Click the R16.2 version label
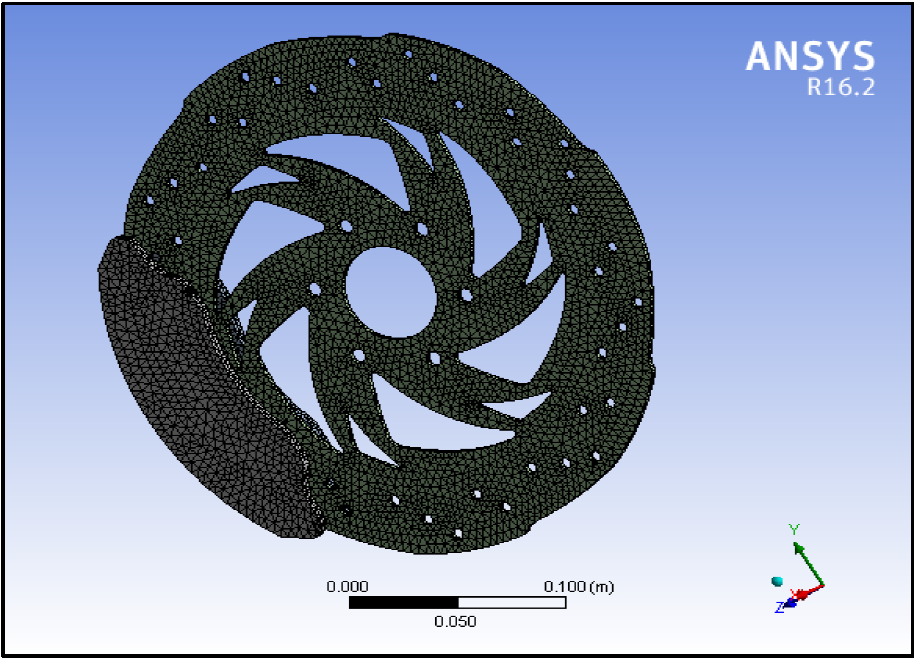Viewport: 914px width, 658px height. coord(840,88)
